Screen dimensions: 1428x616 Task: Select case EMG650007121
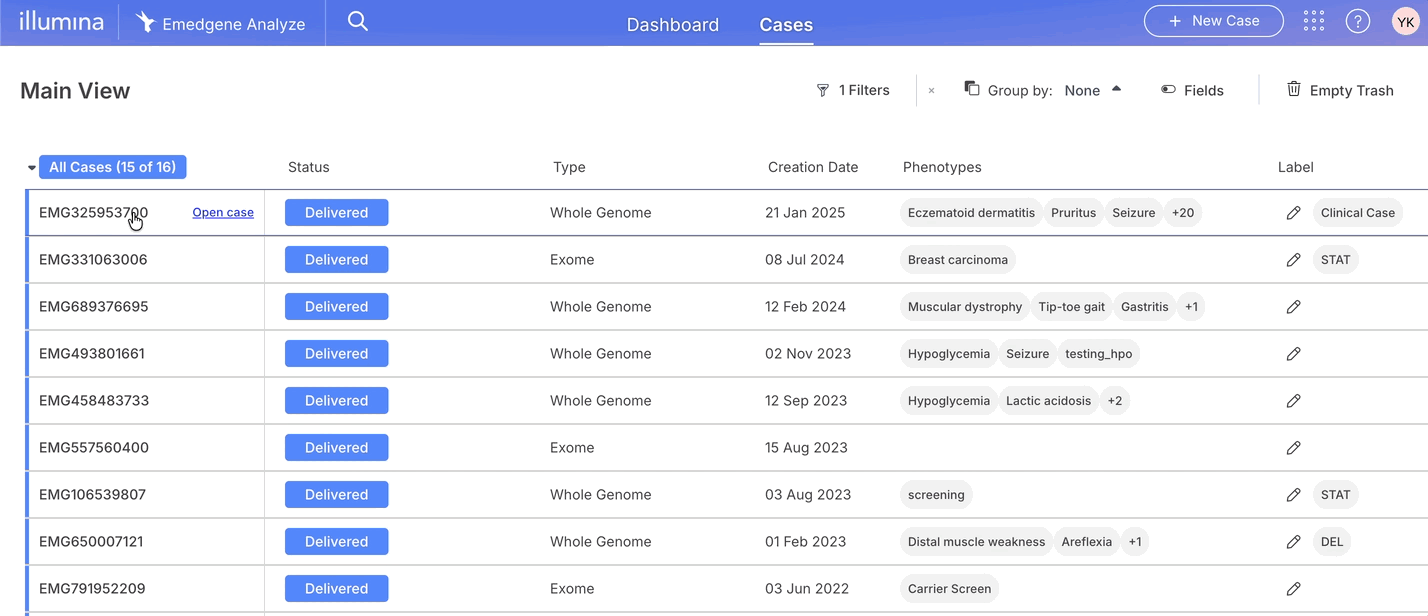(91, 542)
